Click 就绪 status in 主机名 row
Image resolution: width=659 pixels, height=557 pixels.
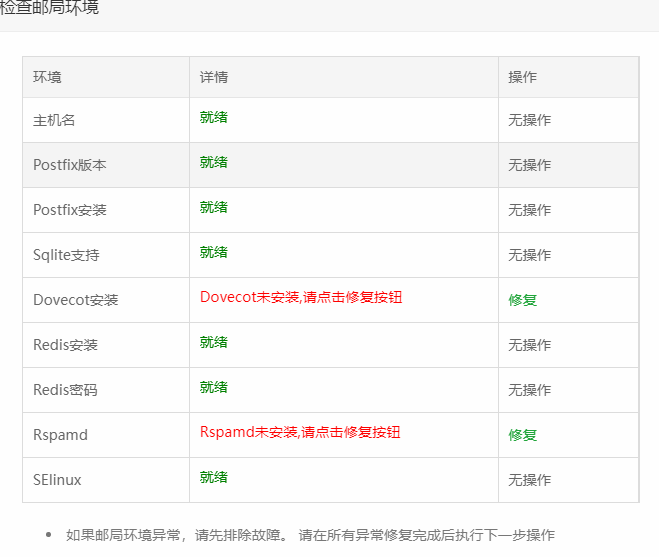pos(214,117)
